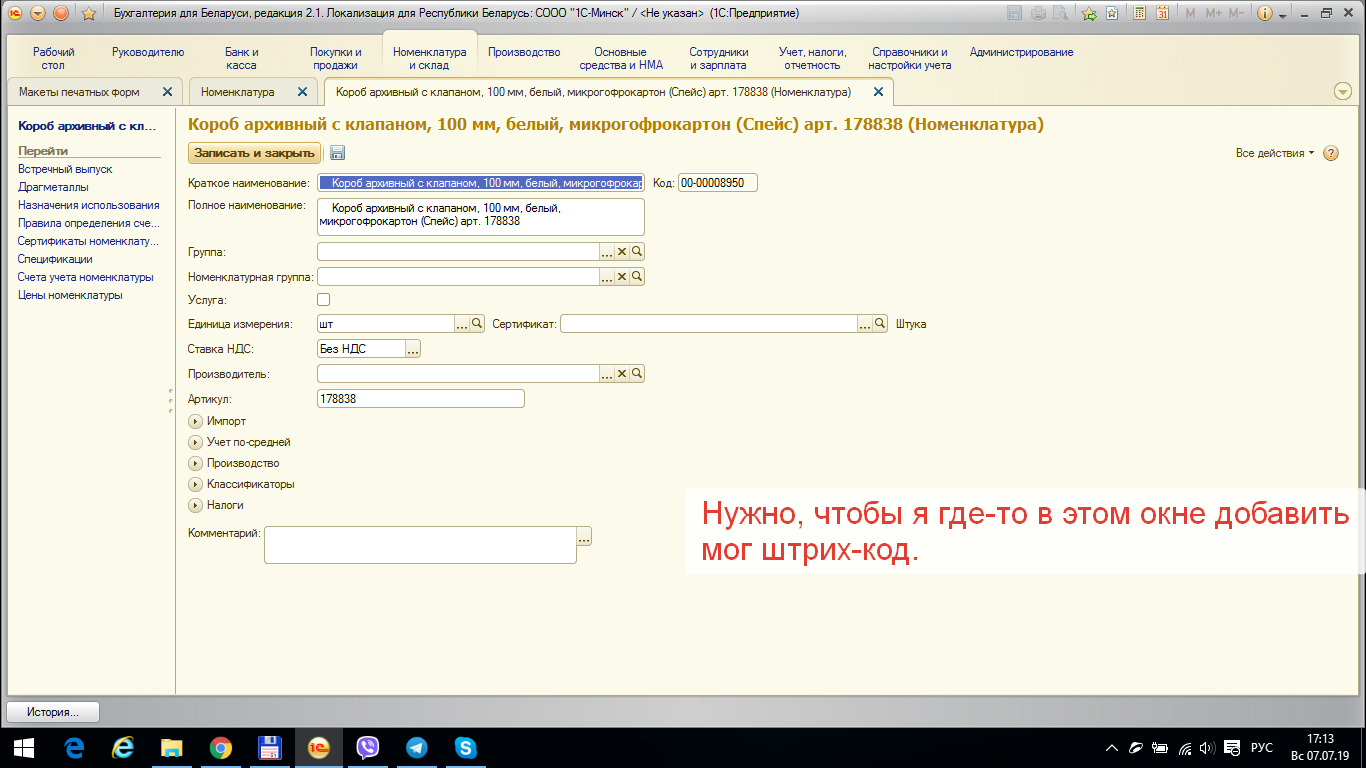Screen dimensions: 1366x768
Task: Open Telegram from the Windows taskbar
Action: 417,747
